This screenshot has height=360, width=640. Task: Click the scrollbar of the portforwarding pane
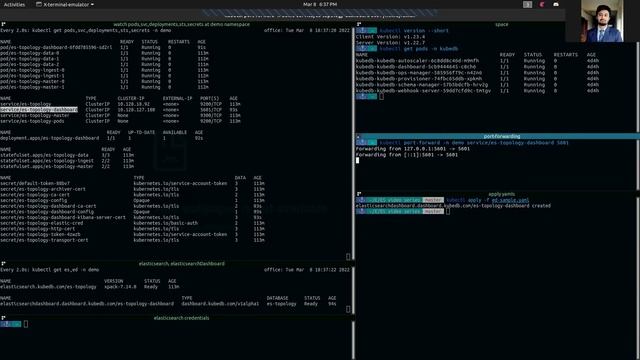click(x=638, y=164)
